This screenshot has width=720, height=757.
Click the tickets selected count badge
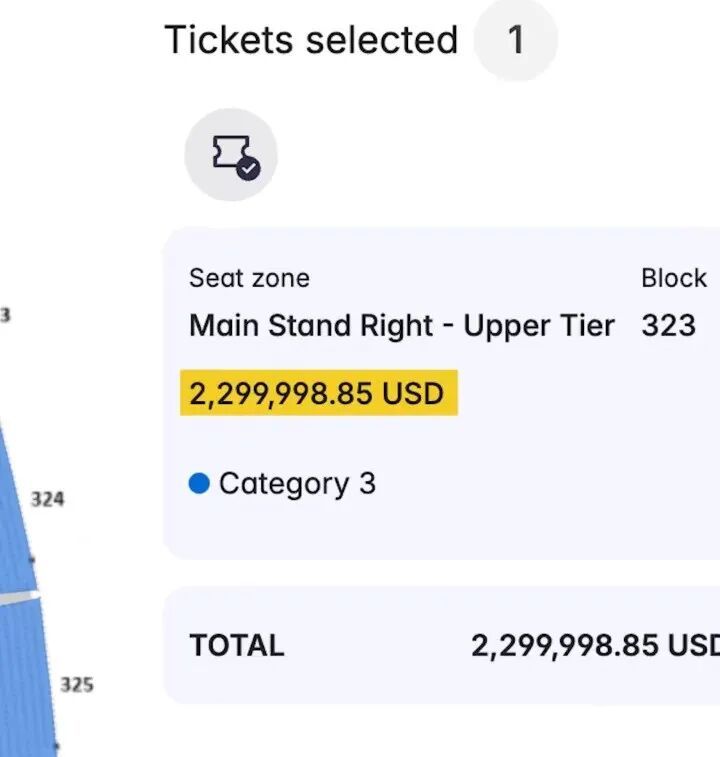[515, 41]
